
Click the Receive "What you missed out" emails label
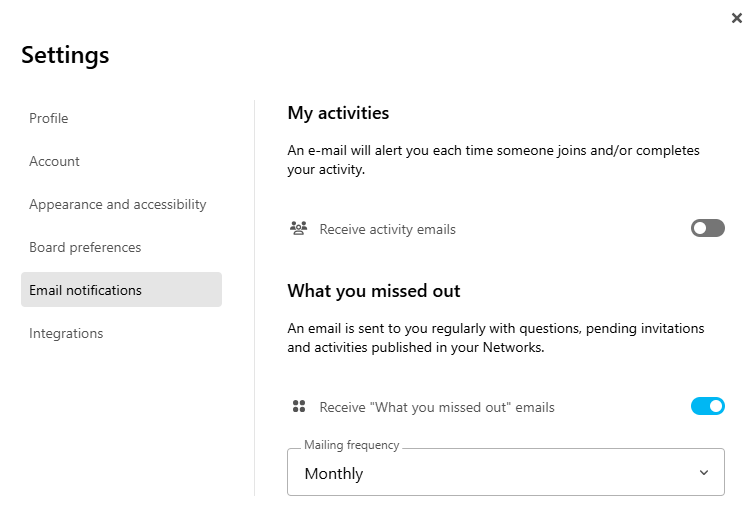[x=437, y=407]
